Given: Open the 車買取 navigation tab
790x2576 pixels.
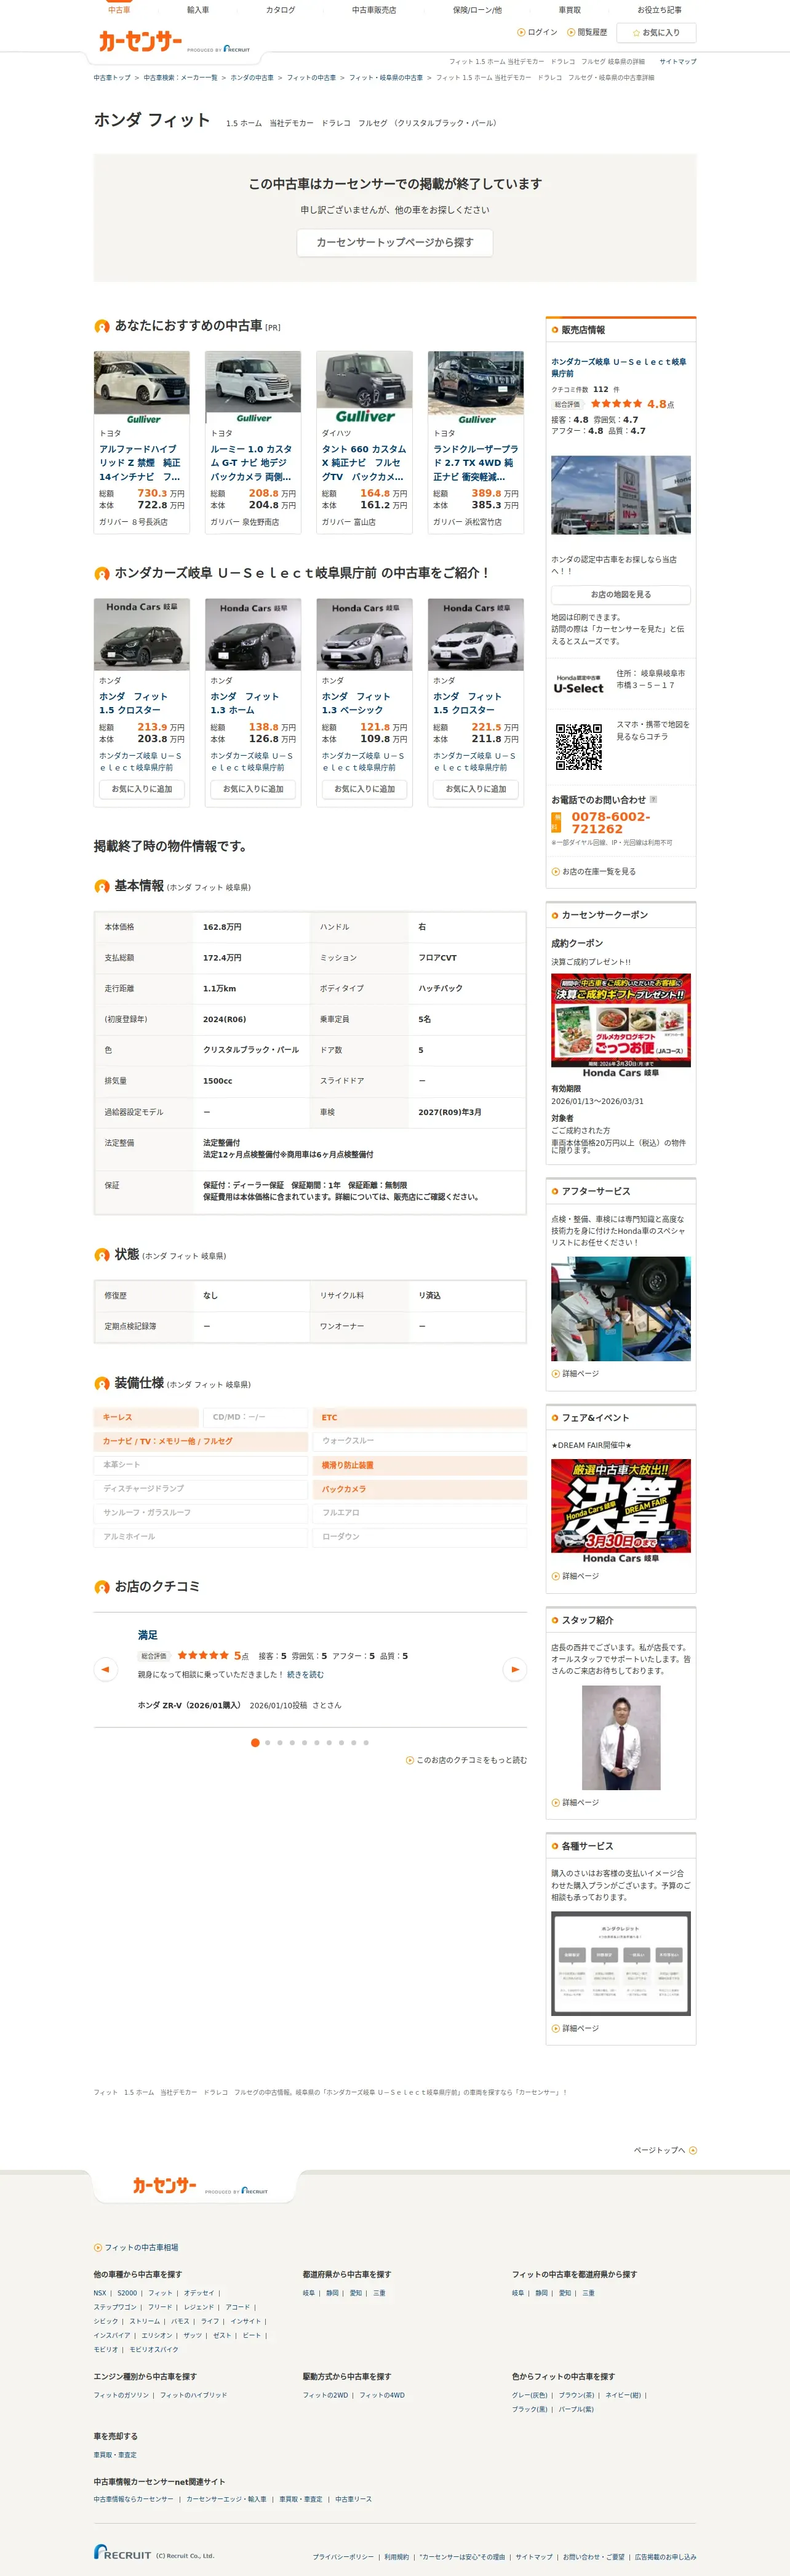Looking at the screenshot, I should tap(570, 10).
